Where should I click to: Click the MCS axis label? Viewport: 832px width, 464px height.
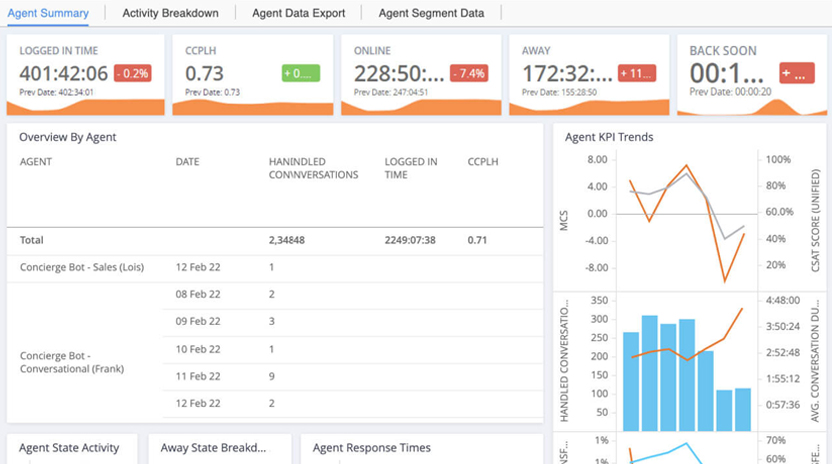coord(564,220)
